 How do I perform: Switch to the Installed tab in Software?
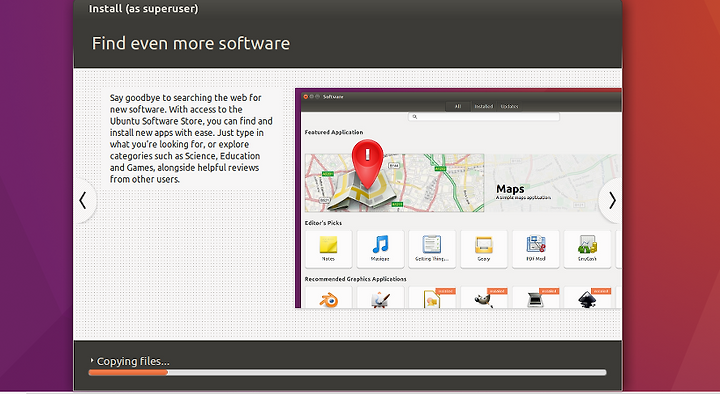(x=484, y=106)
